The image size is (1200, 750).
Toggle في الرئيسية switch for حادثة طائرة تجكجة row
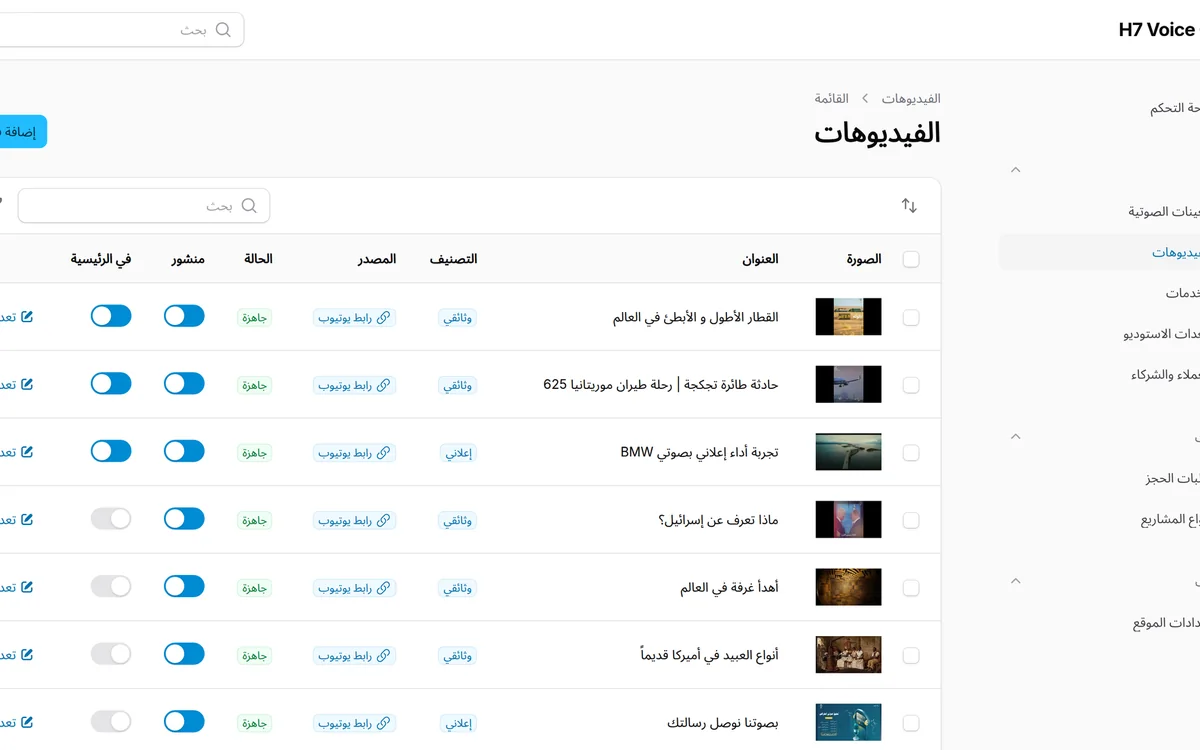coord(111,383)
